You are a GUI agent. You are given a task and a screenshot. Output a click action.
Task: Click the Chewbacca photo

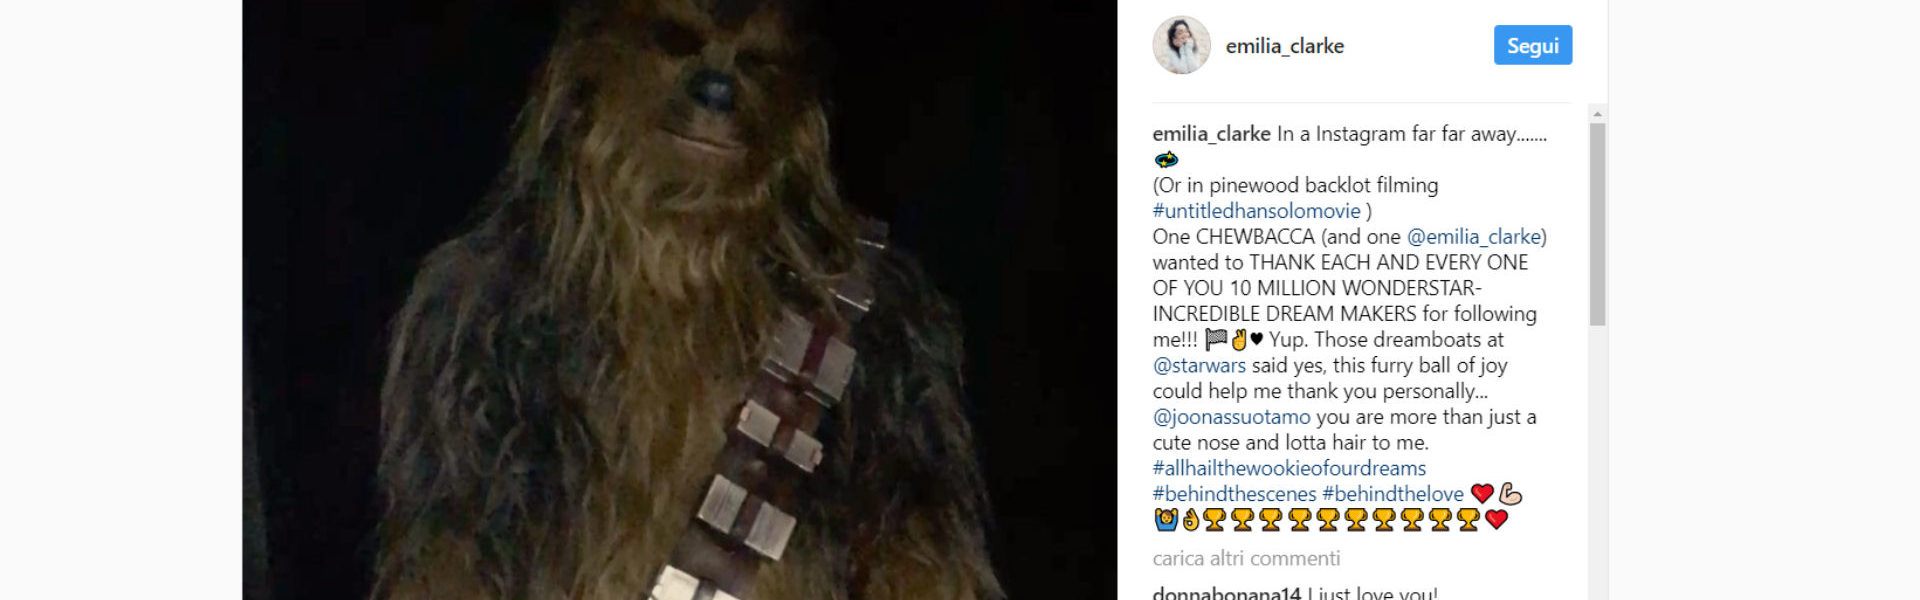pos(679,300)
